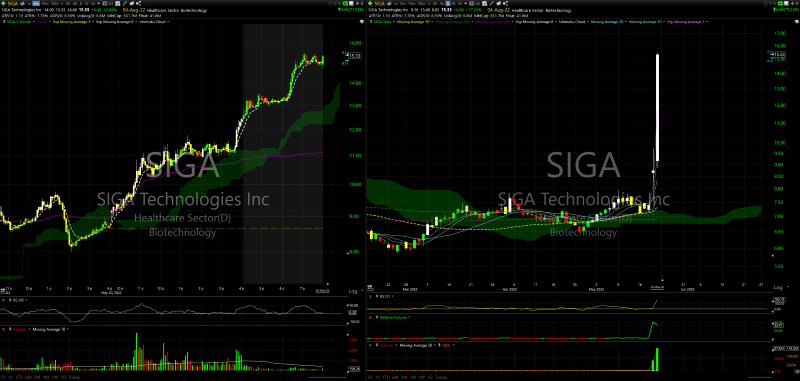The width and height of the screenshot is (800, 381).
Task: Click the star favorite icon on left chart
Action: click(330, 3)
